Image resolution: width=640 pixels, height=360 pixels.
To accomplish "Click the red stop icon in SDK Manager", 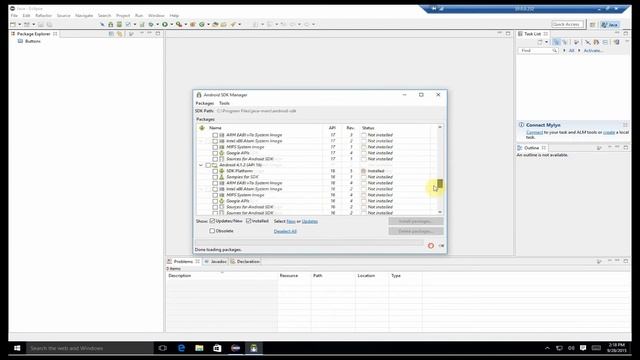I will [431, 245].
